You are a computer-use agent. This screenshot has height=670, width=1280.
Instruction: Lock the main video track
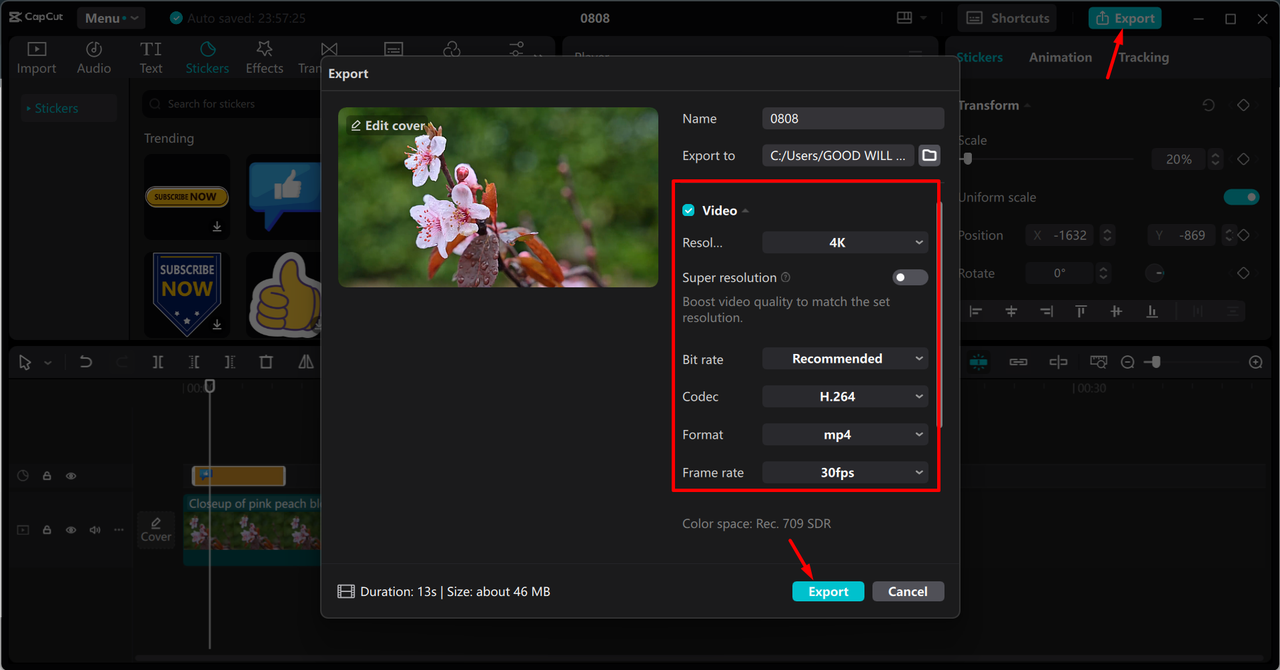[47, 530]
